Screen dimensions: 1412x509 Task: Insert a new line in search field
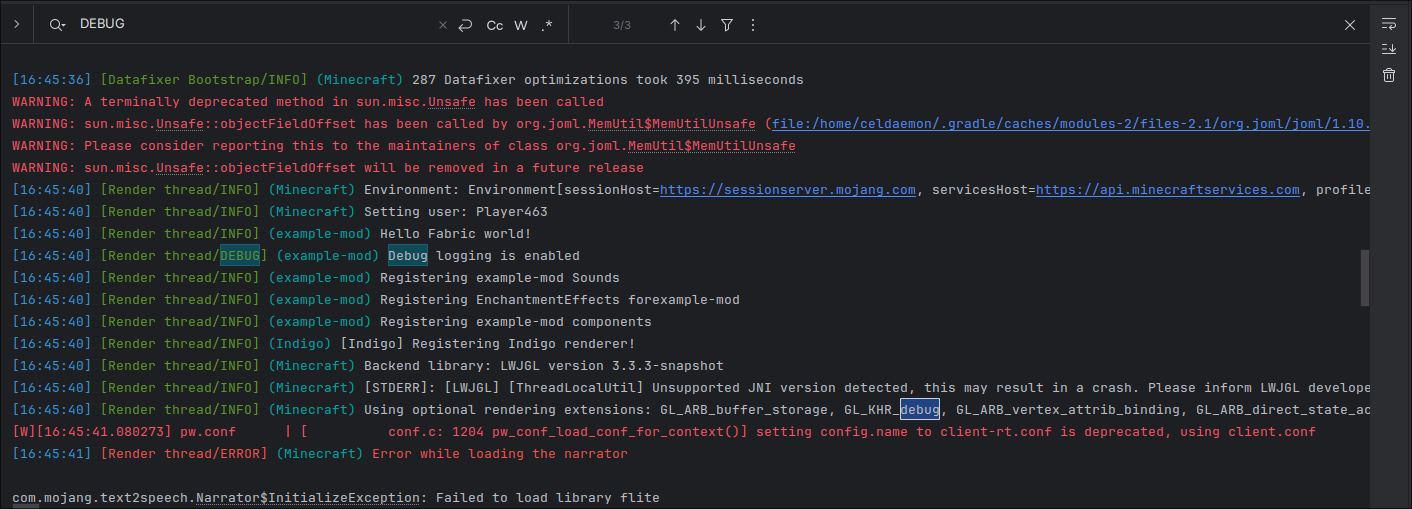pyautogui.click(x=465, y=25)
